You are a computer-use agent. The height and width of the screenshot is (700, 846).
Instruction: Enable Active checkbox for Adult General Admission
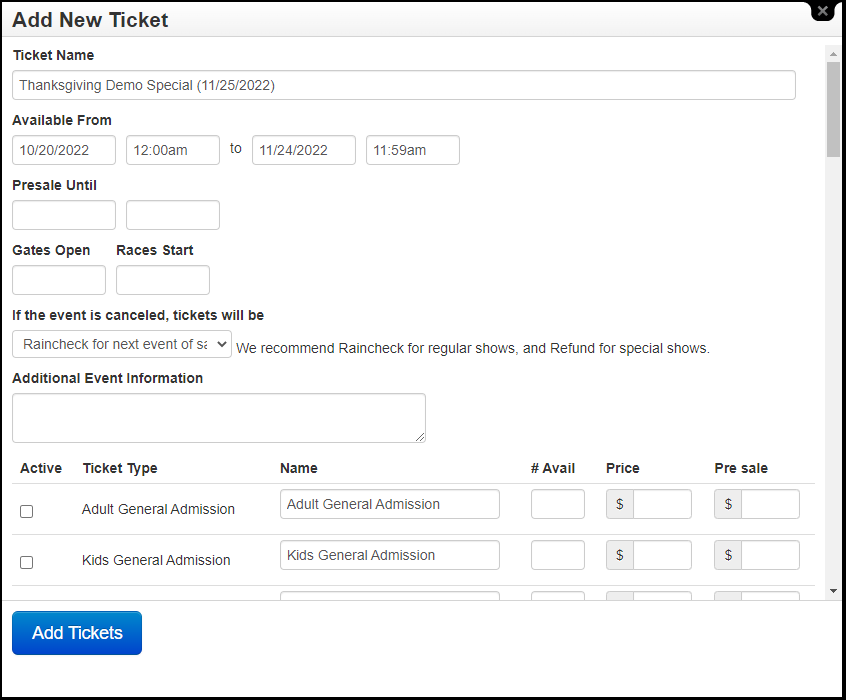point(26,510)
